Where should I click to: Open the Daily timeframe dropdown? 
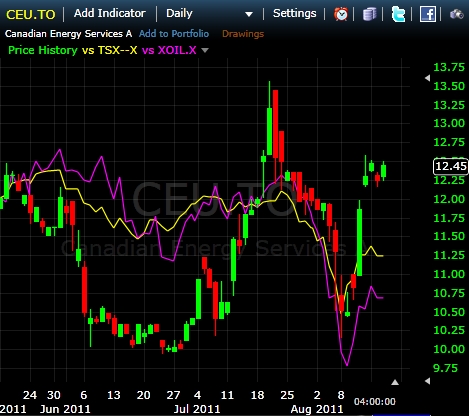[179, 13]
